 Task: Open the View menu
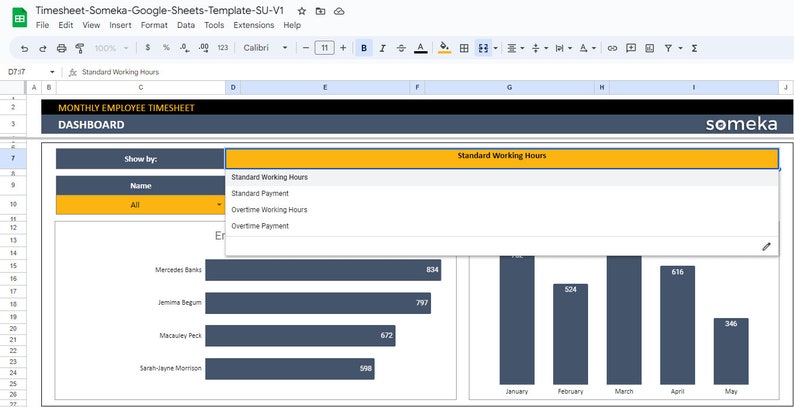pyautogui.click(x=92, y=25)
